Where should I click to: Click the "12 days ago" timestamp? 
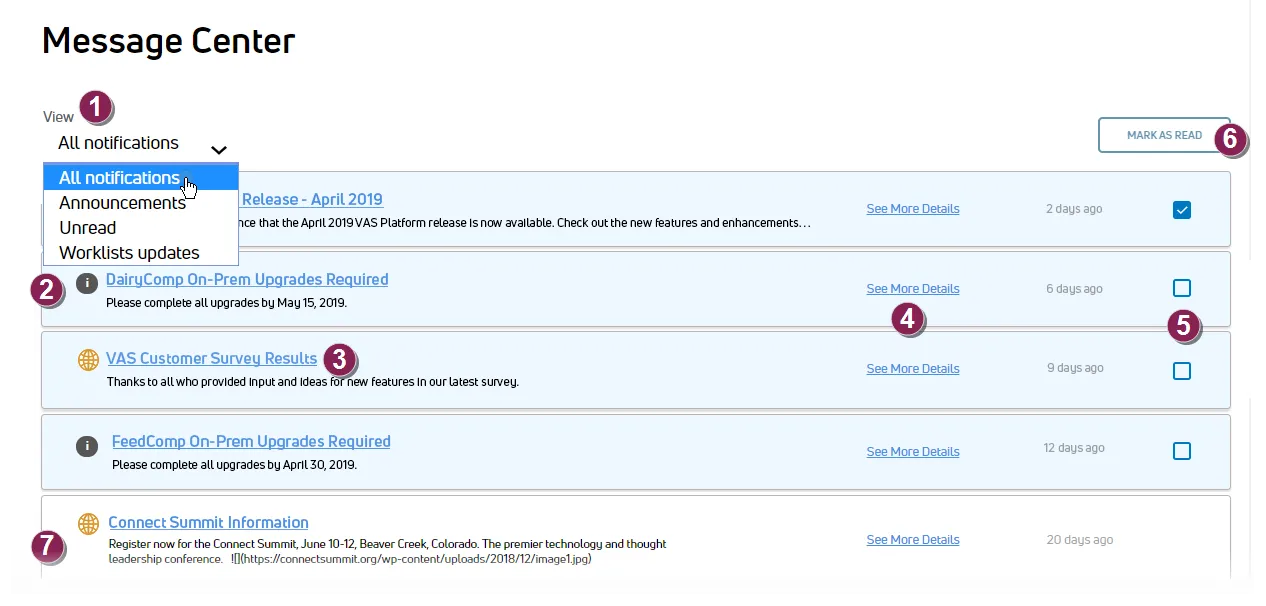[1074, 448]
